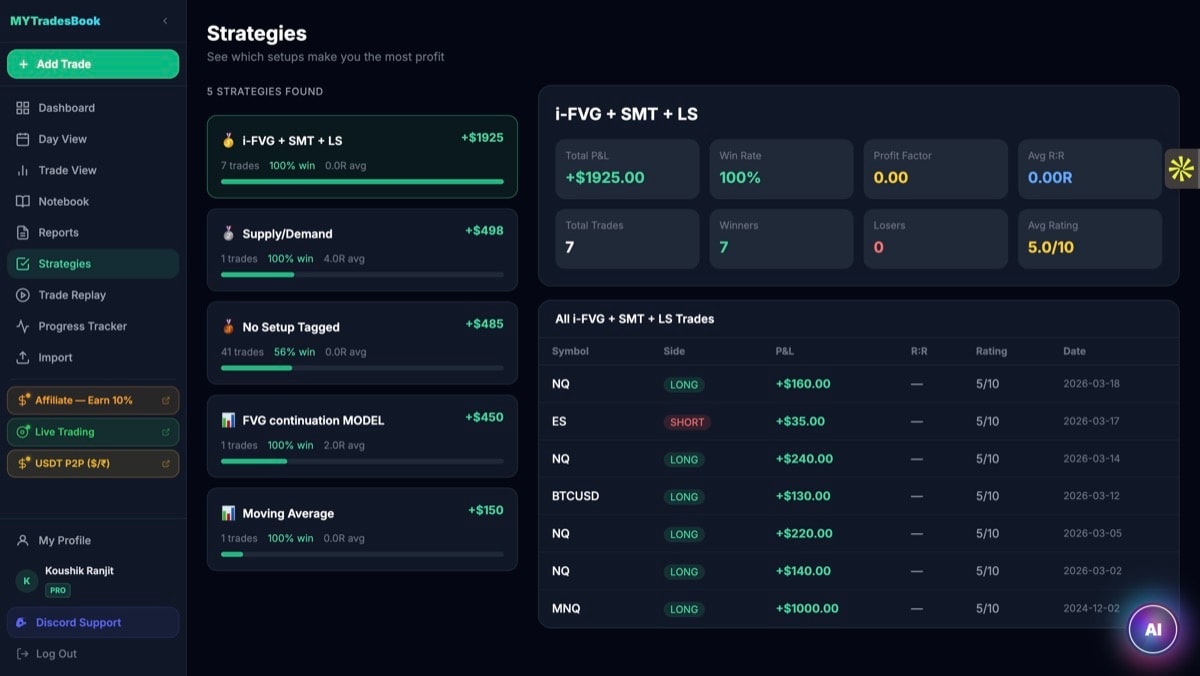Viewport: 1200px width, 676px height.
Task: Click the Add Trade button
Action: click(x=92, y=63)
